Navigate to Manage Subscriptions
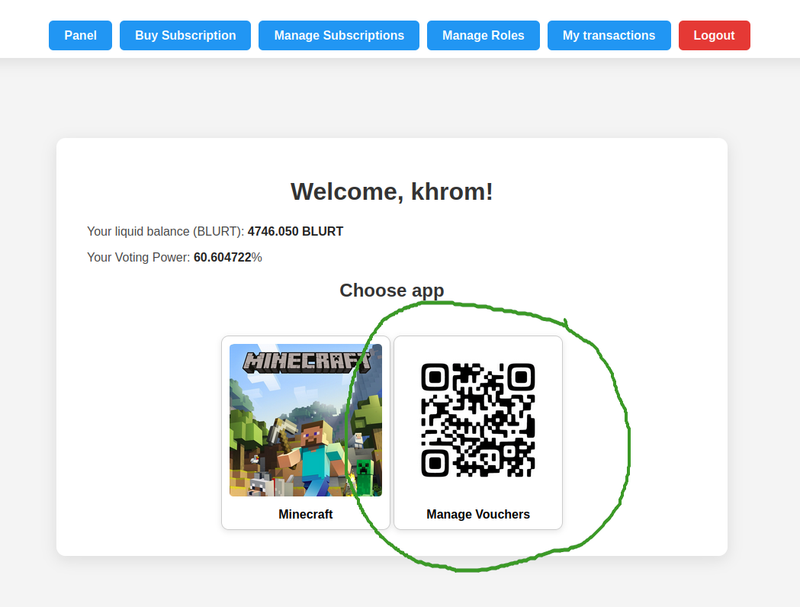The width and height of the screenshot is (800, 607). click(x=339, y=35)
